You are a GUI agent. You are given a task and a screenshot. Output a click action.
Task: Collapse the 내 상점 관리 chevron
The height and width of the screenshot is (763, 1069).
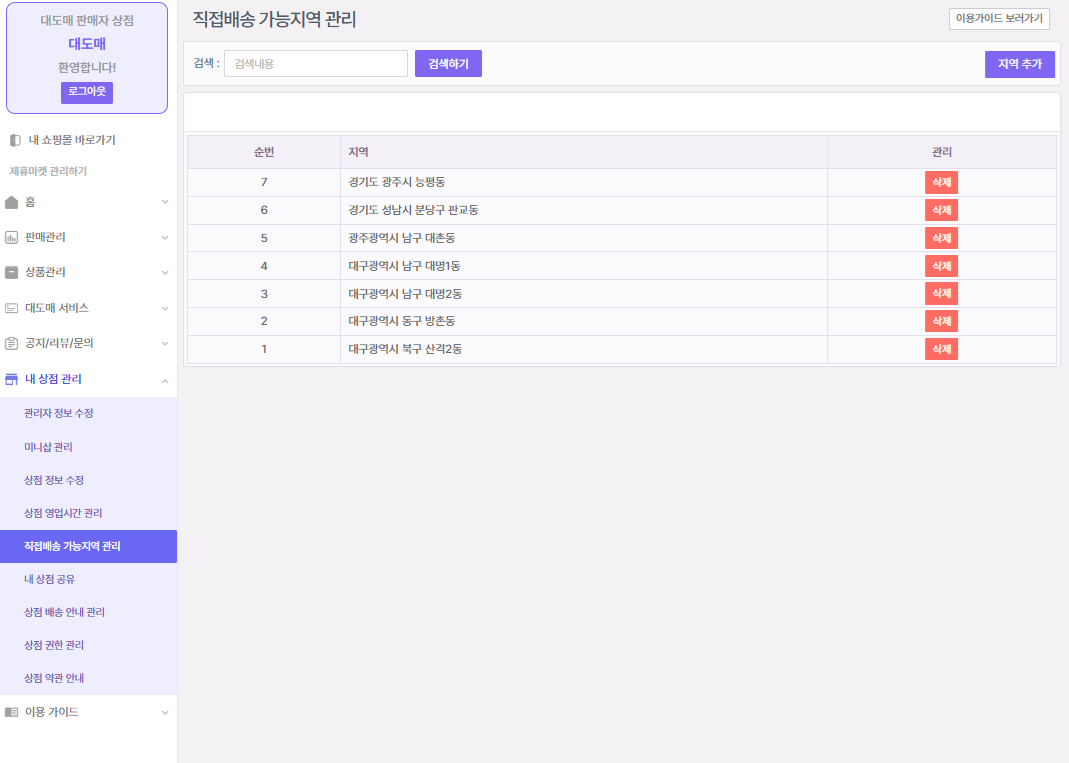click(165, 380)
